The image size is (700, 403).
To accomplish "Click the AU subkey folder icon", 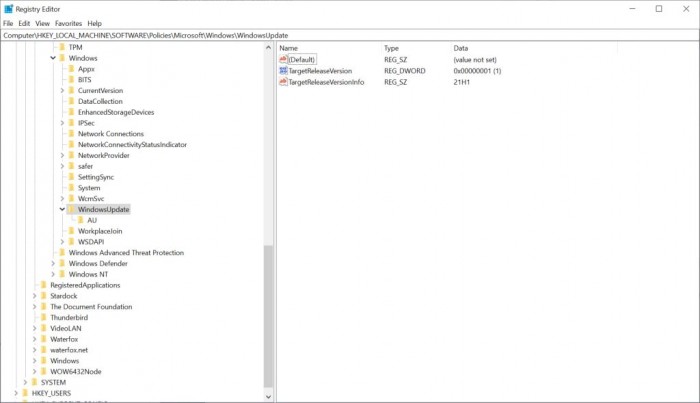I will pyautogui.click(x=81, y=220).
